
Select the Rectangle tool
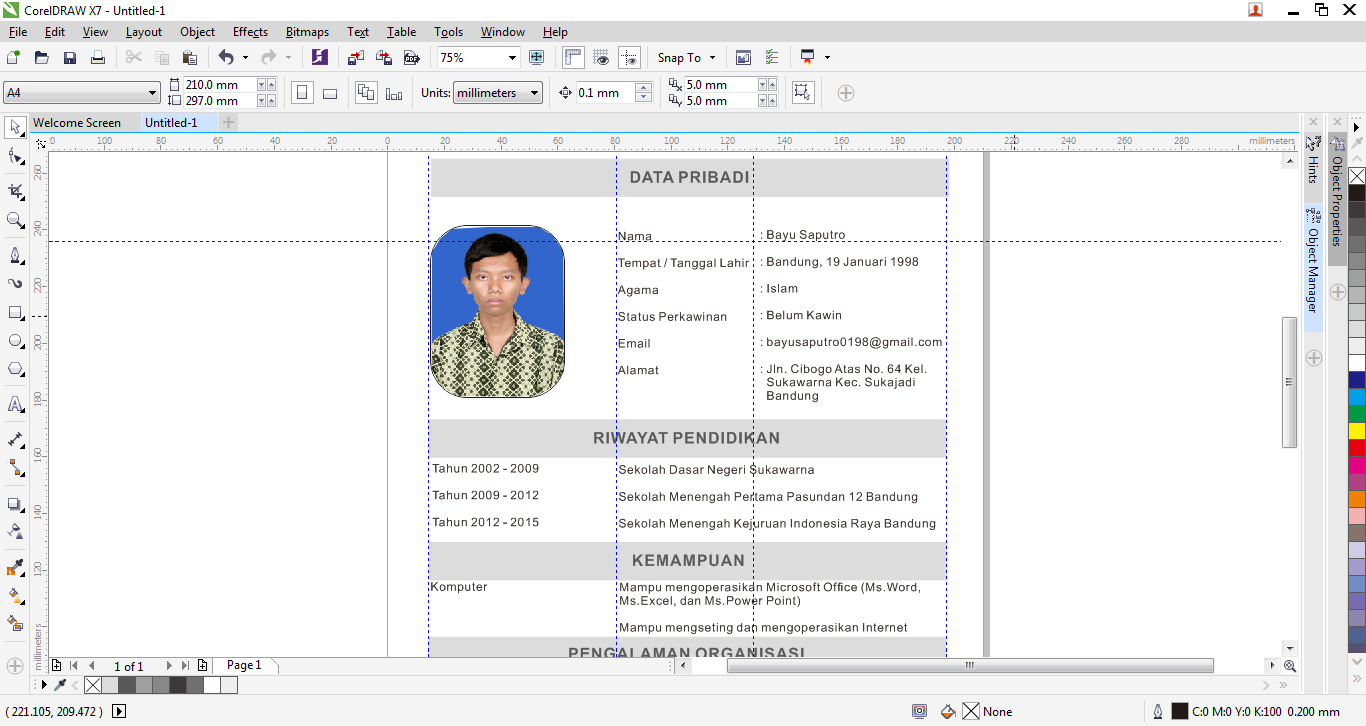click(14, 312)
